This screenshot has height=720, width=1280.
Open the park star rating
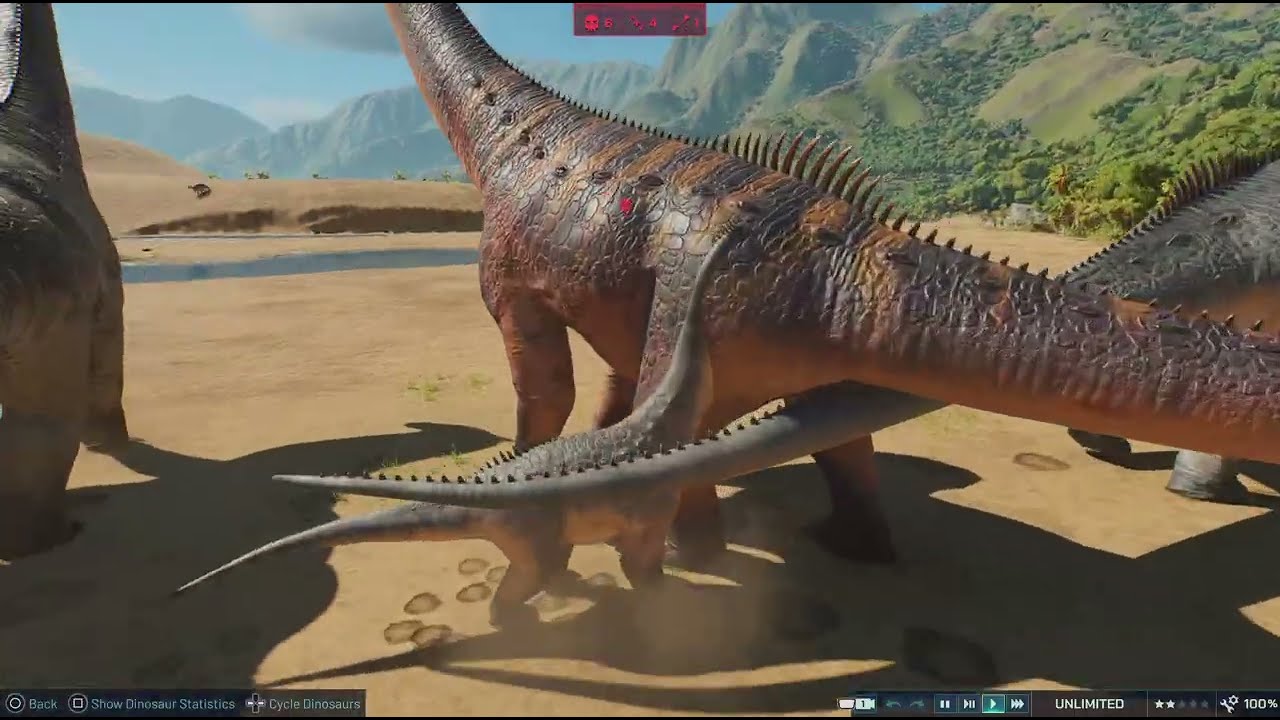[1181, 704]
